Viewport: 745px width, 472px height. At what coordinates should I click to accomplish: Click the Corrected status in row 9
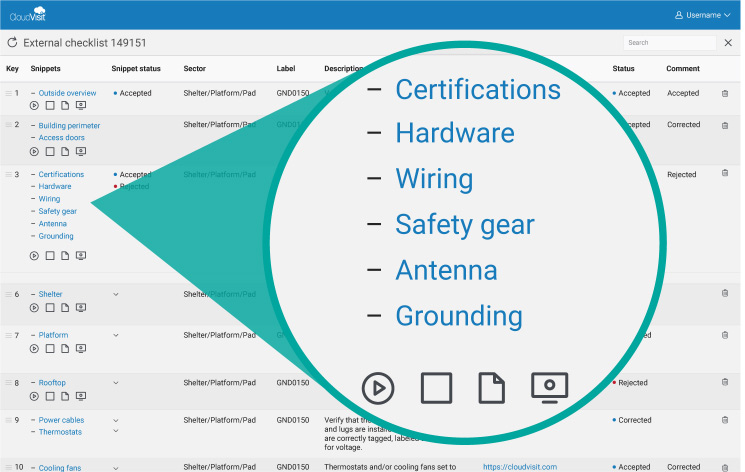(632, 420)
